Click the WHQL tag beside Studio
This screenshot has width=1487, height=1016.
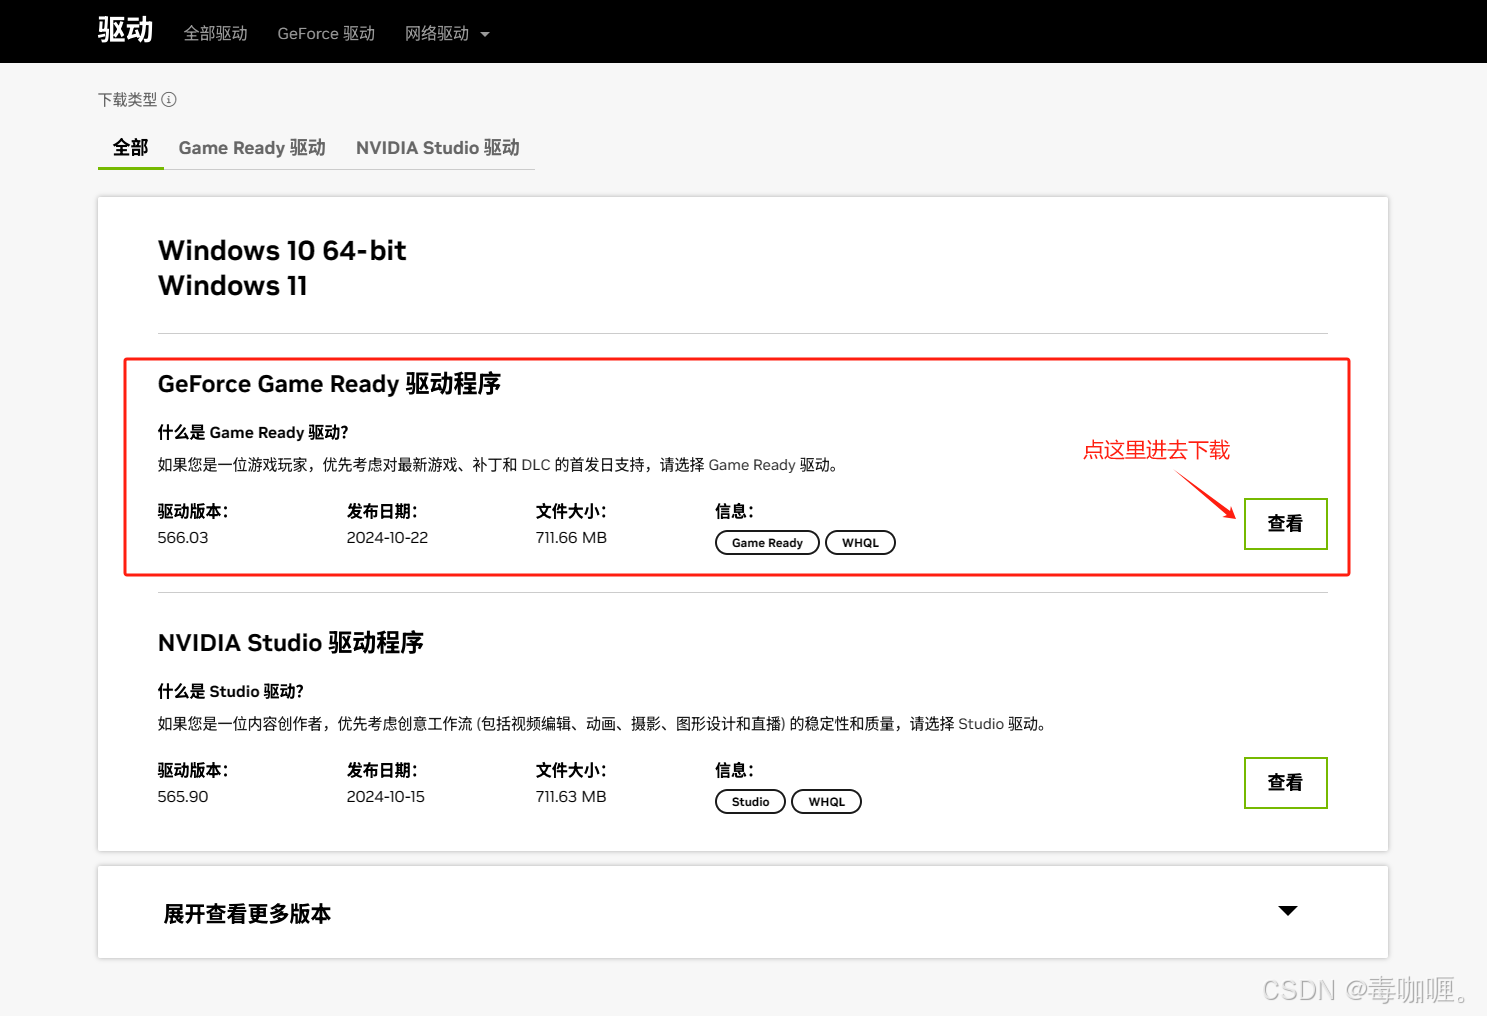[x=826, y=802]
